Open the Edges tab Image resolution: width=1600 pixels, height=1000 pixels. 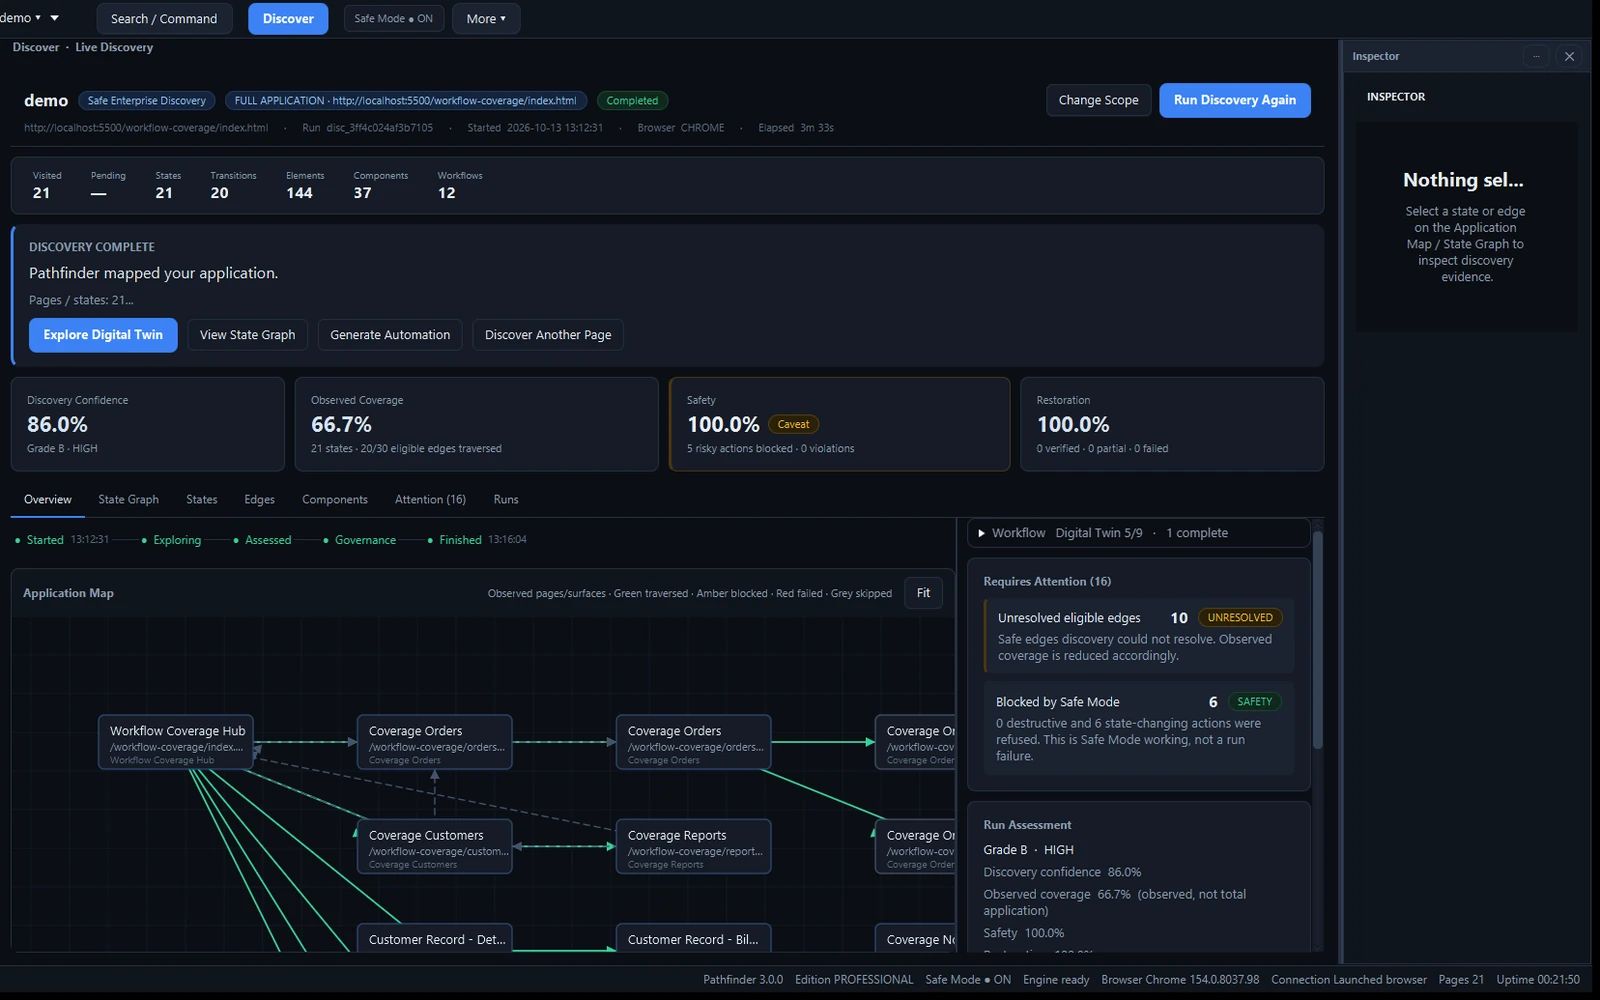[x=259, y=500]
